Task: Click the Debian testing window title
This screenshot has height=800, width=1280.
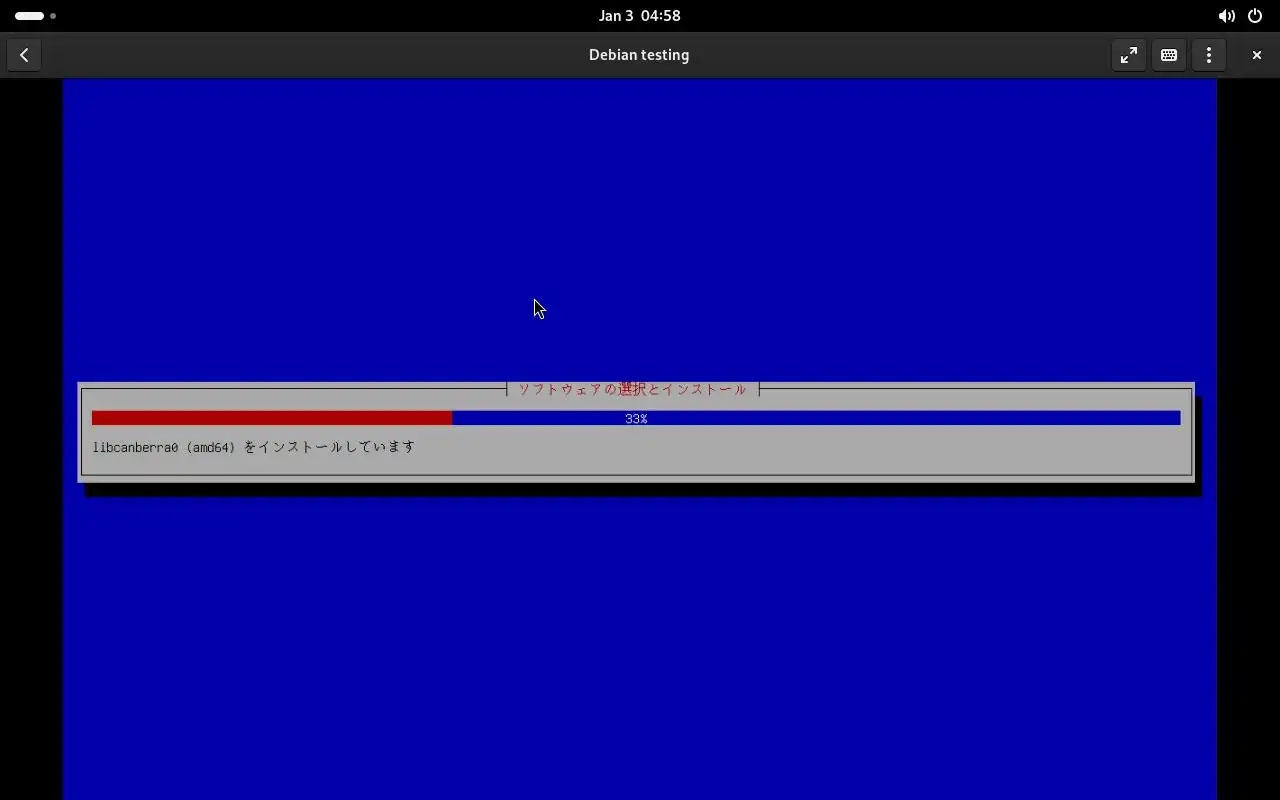Action: pyautogui.click(x=639, y=55)
